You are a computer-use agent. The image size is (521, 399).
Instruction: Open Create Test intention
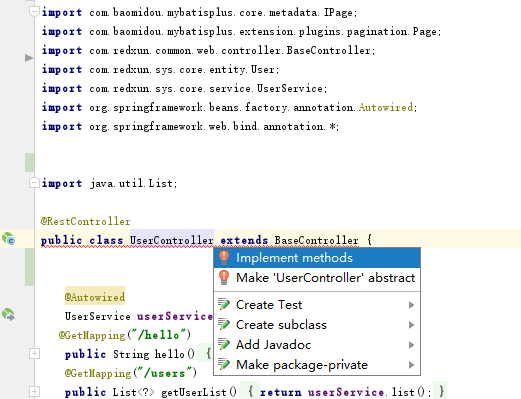click(x=317, y=305)
